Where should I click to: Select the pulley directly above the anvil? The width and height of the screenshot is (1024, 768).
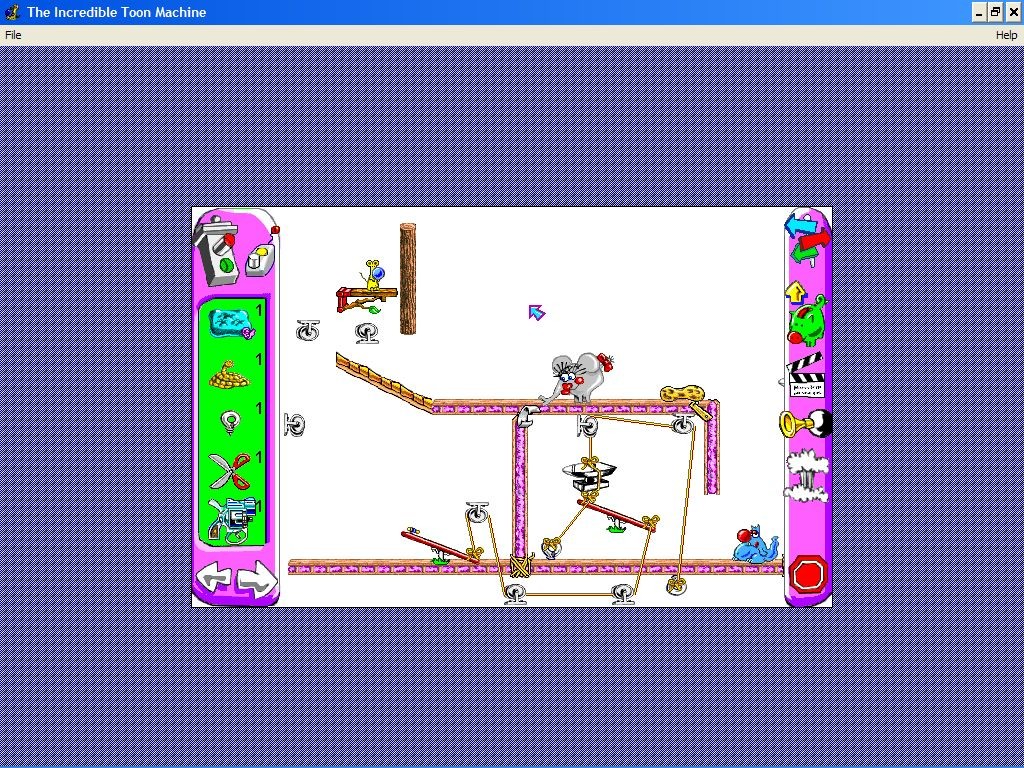(x=587, y=426)
